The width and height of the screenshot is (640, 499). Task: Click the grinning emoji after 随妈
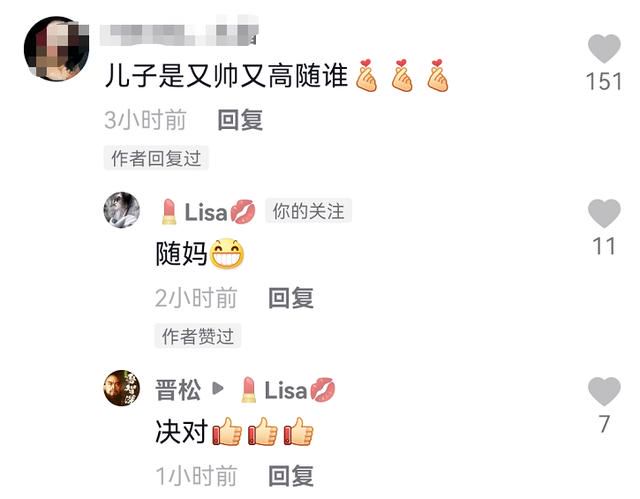(x=227, y=253)
